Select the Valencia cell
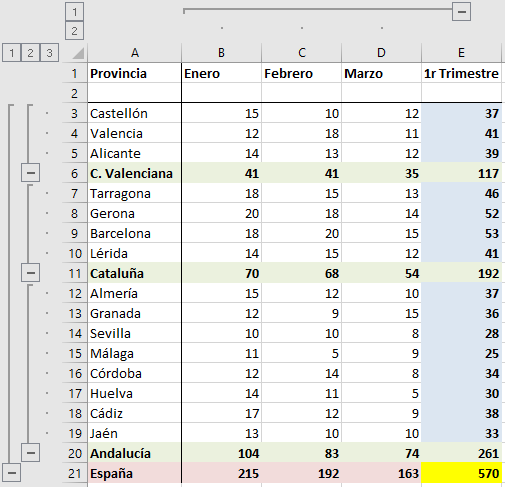 click(x=135, y=133)
